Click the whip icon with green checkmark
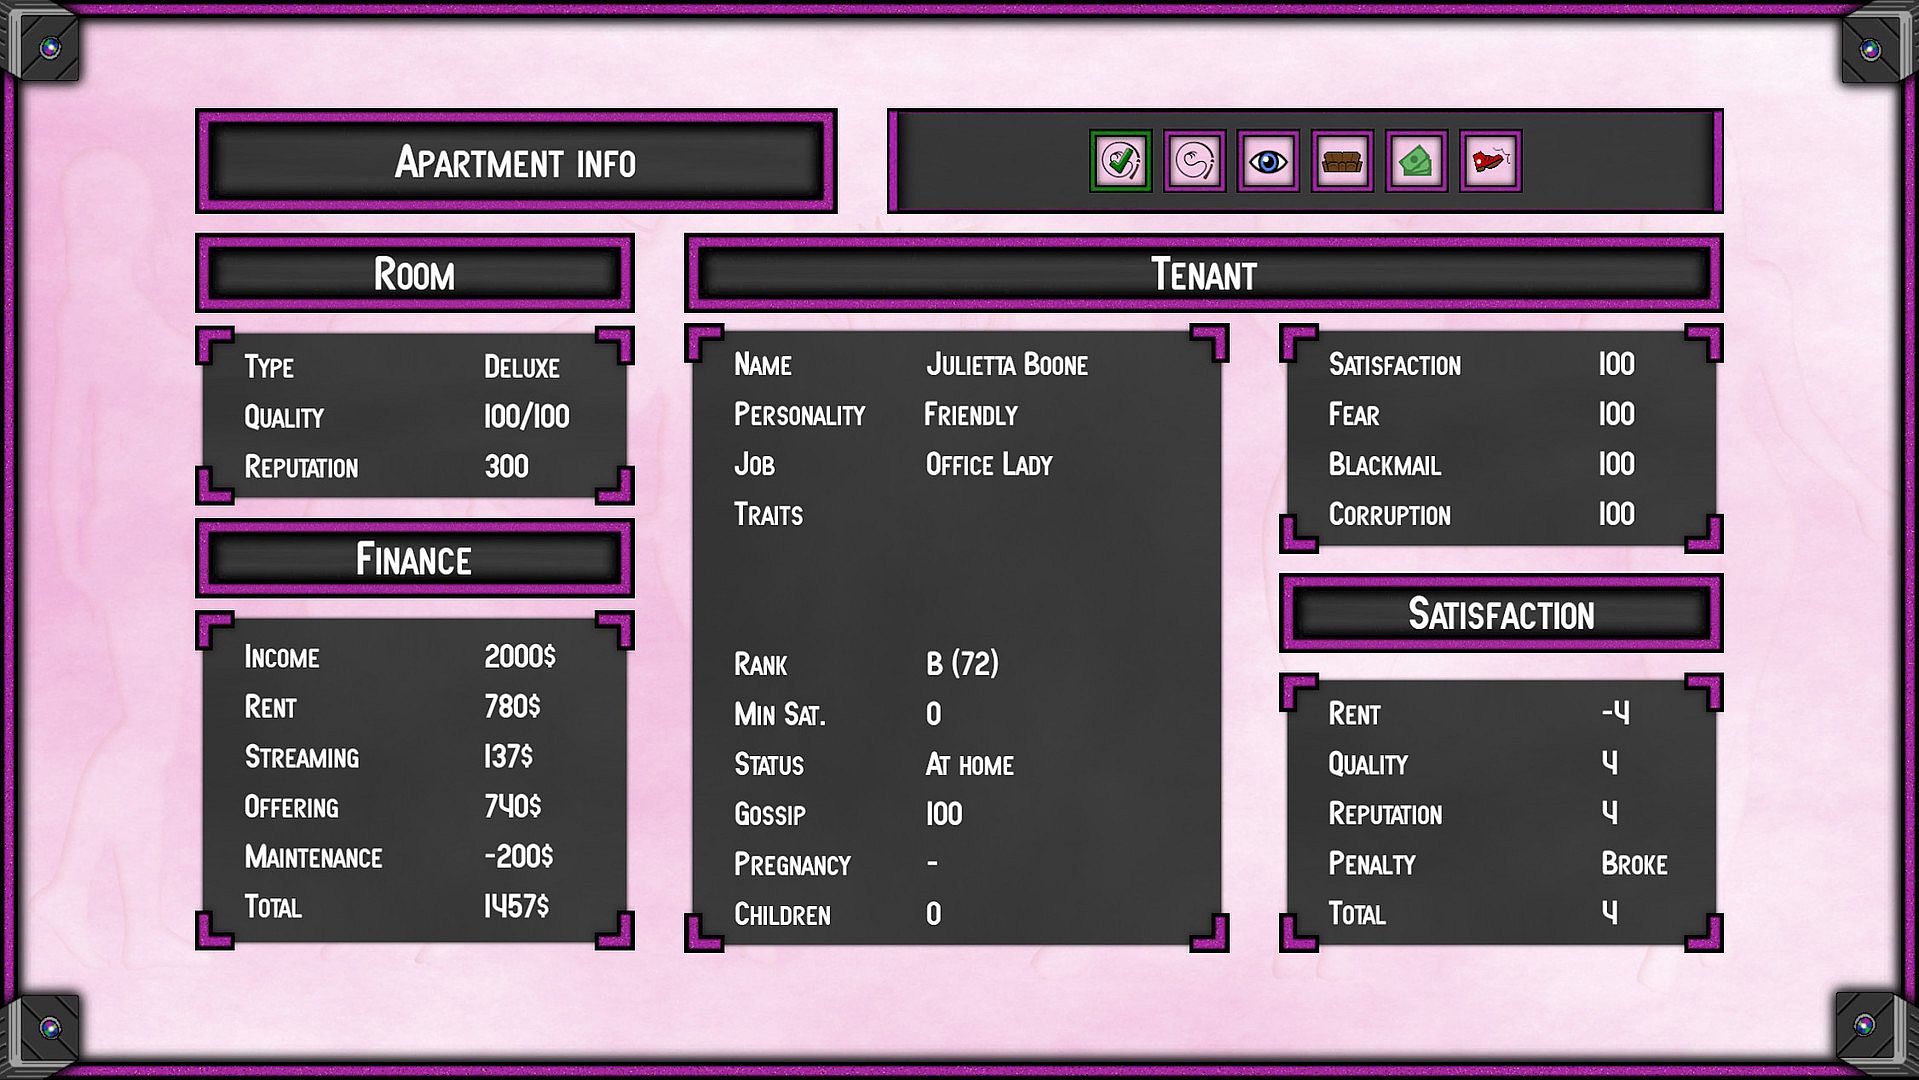 point(1120,161)
